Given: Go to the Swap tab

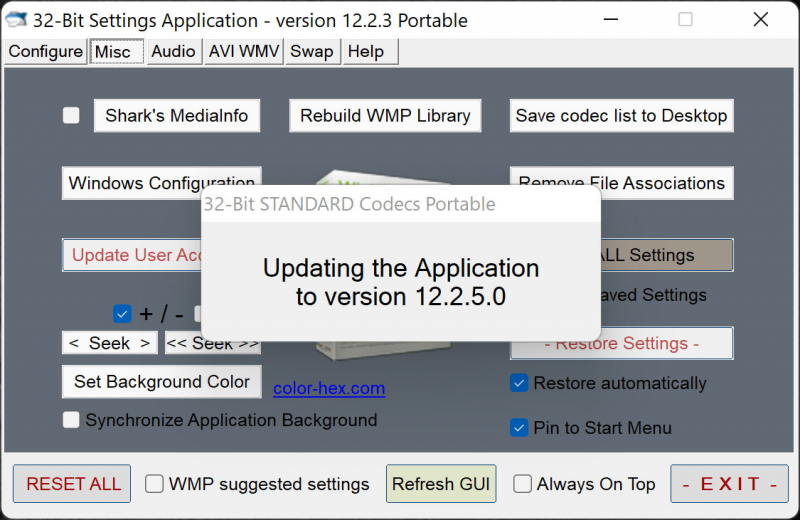Looking at the screenshot, I should (x=311, y=52).
